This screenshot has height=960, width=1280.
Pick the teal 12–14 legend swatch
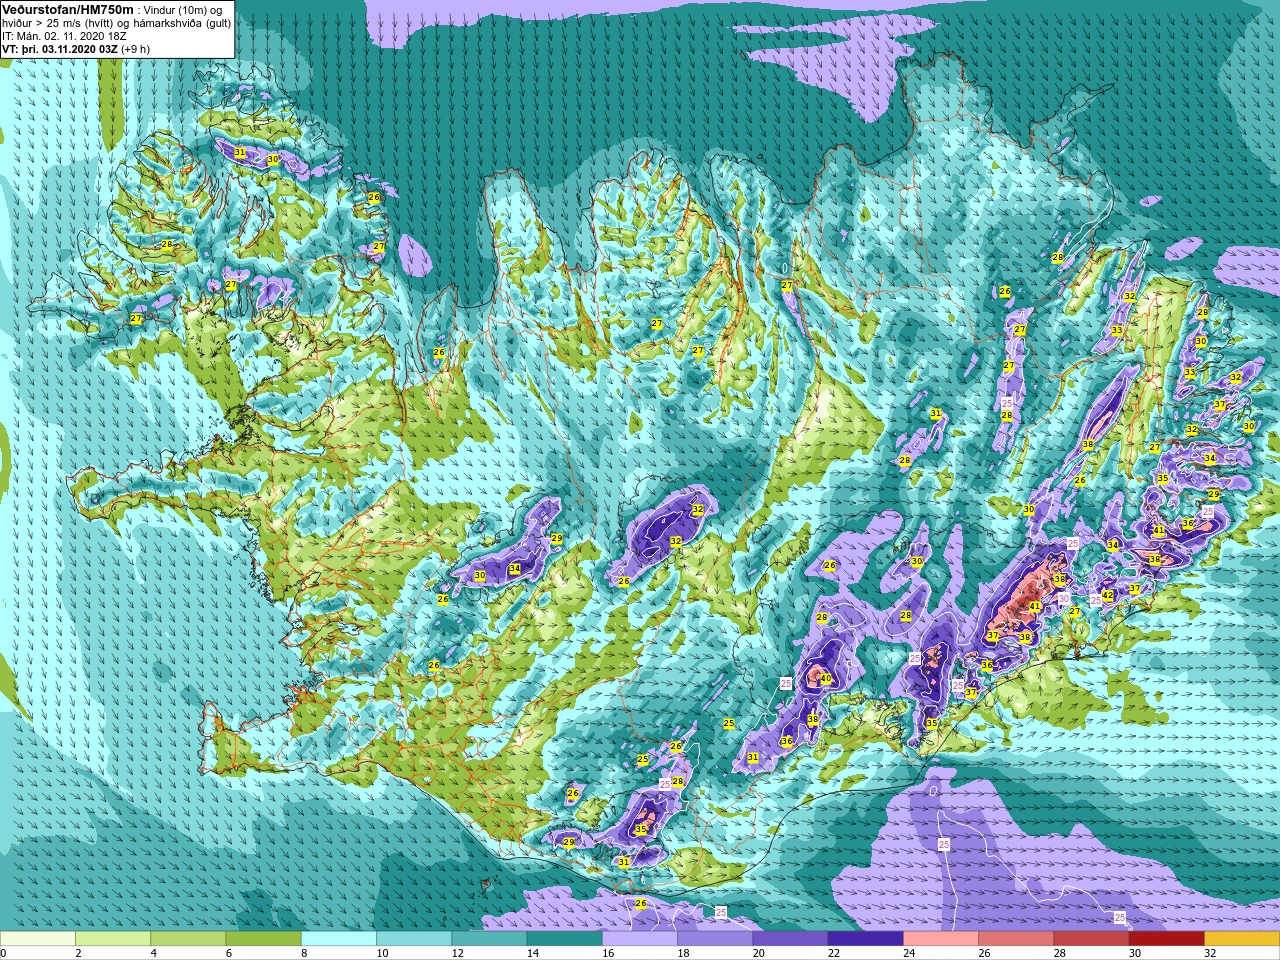tap(489, 939)
